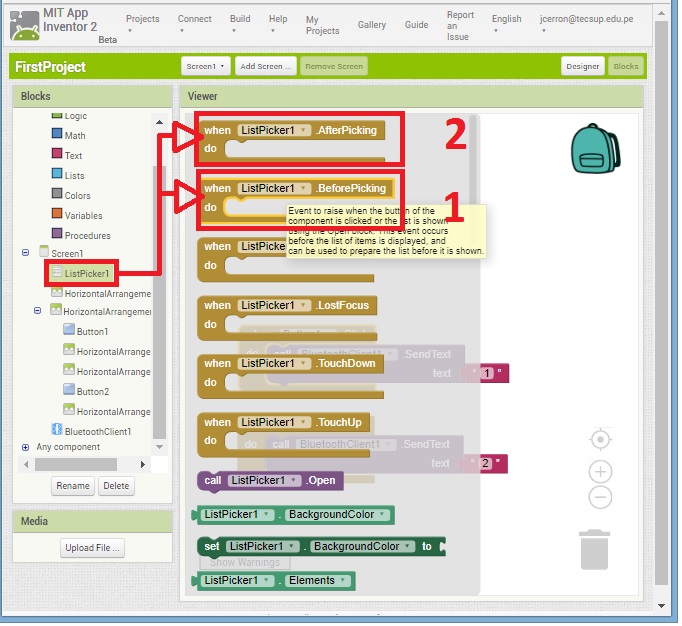
Task: Open component dropdown on TouchDown block
Action: (274, 363)
